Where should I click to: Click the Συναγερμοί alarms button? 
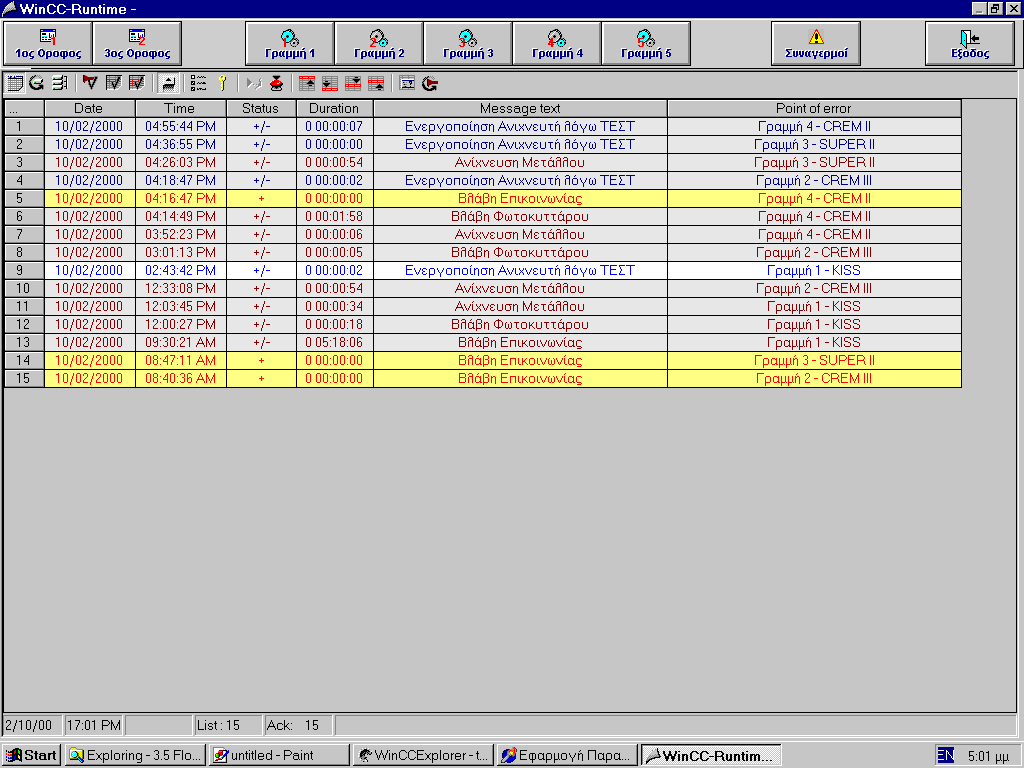click(816, 43)
